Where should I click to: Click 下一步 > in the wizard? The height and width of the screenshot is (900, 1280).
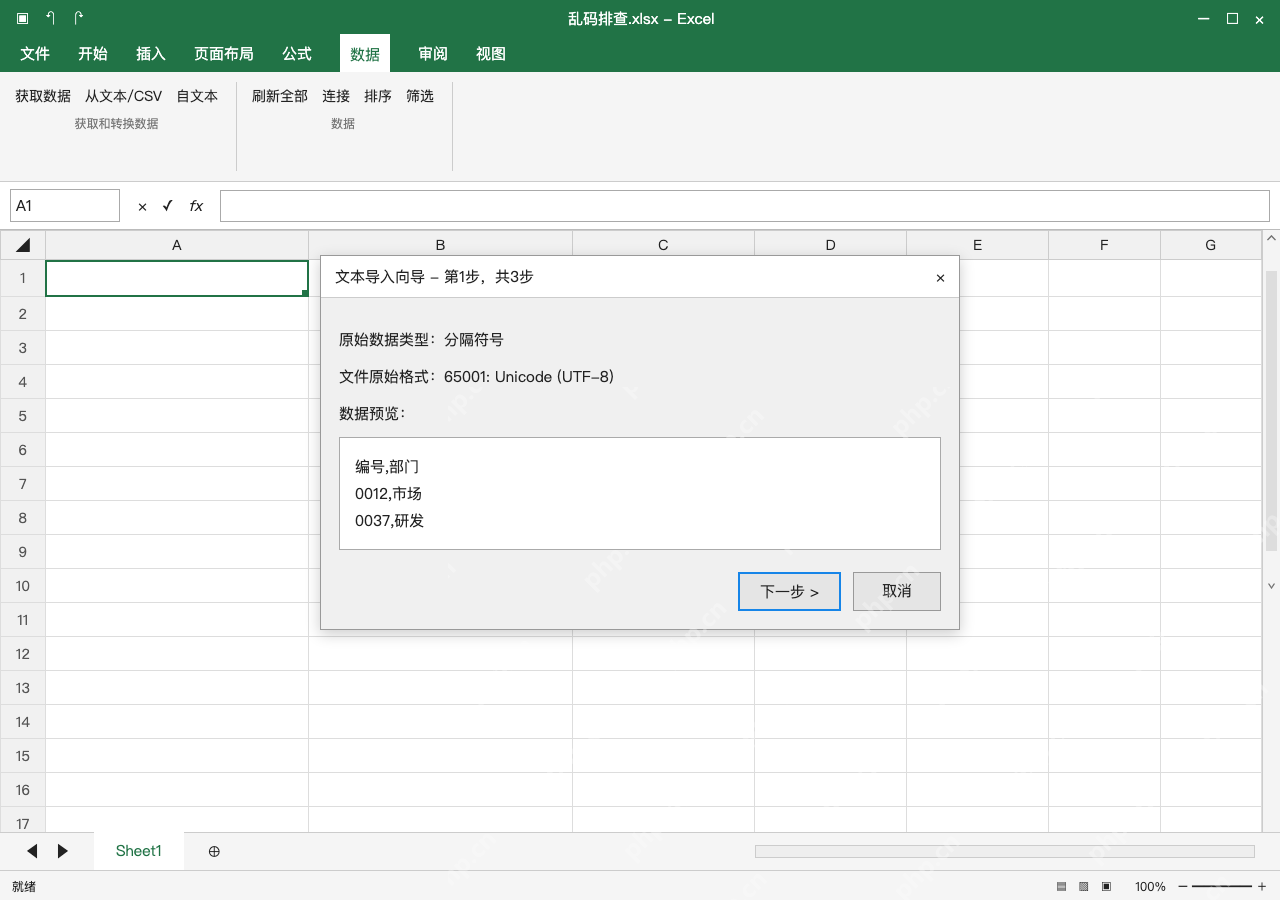point(789,591)
